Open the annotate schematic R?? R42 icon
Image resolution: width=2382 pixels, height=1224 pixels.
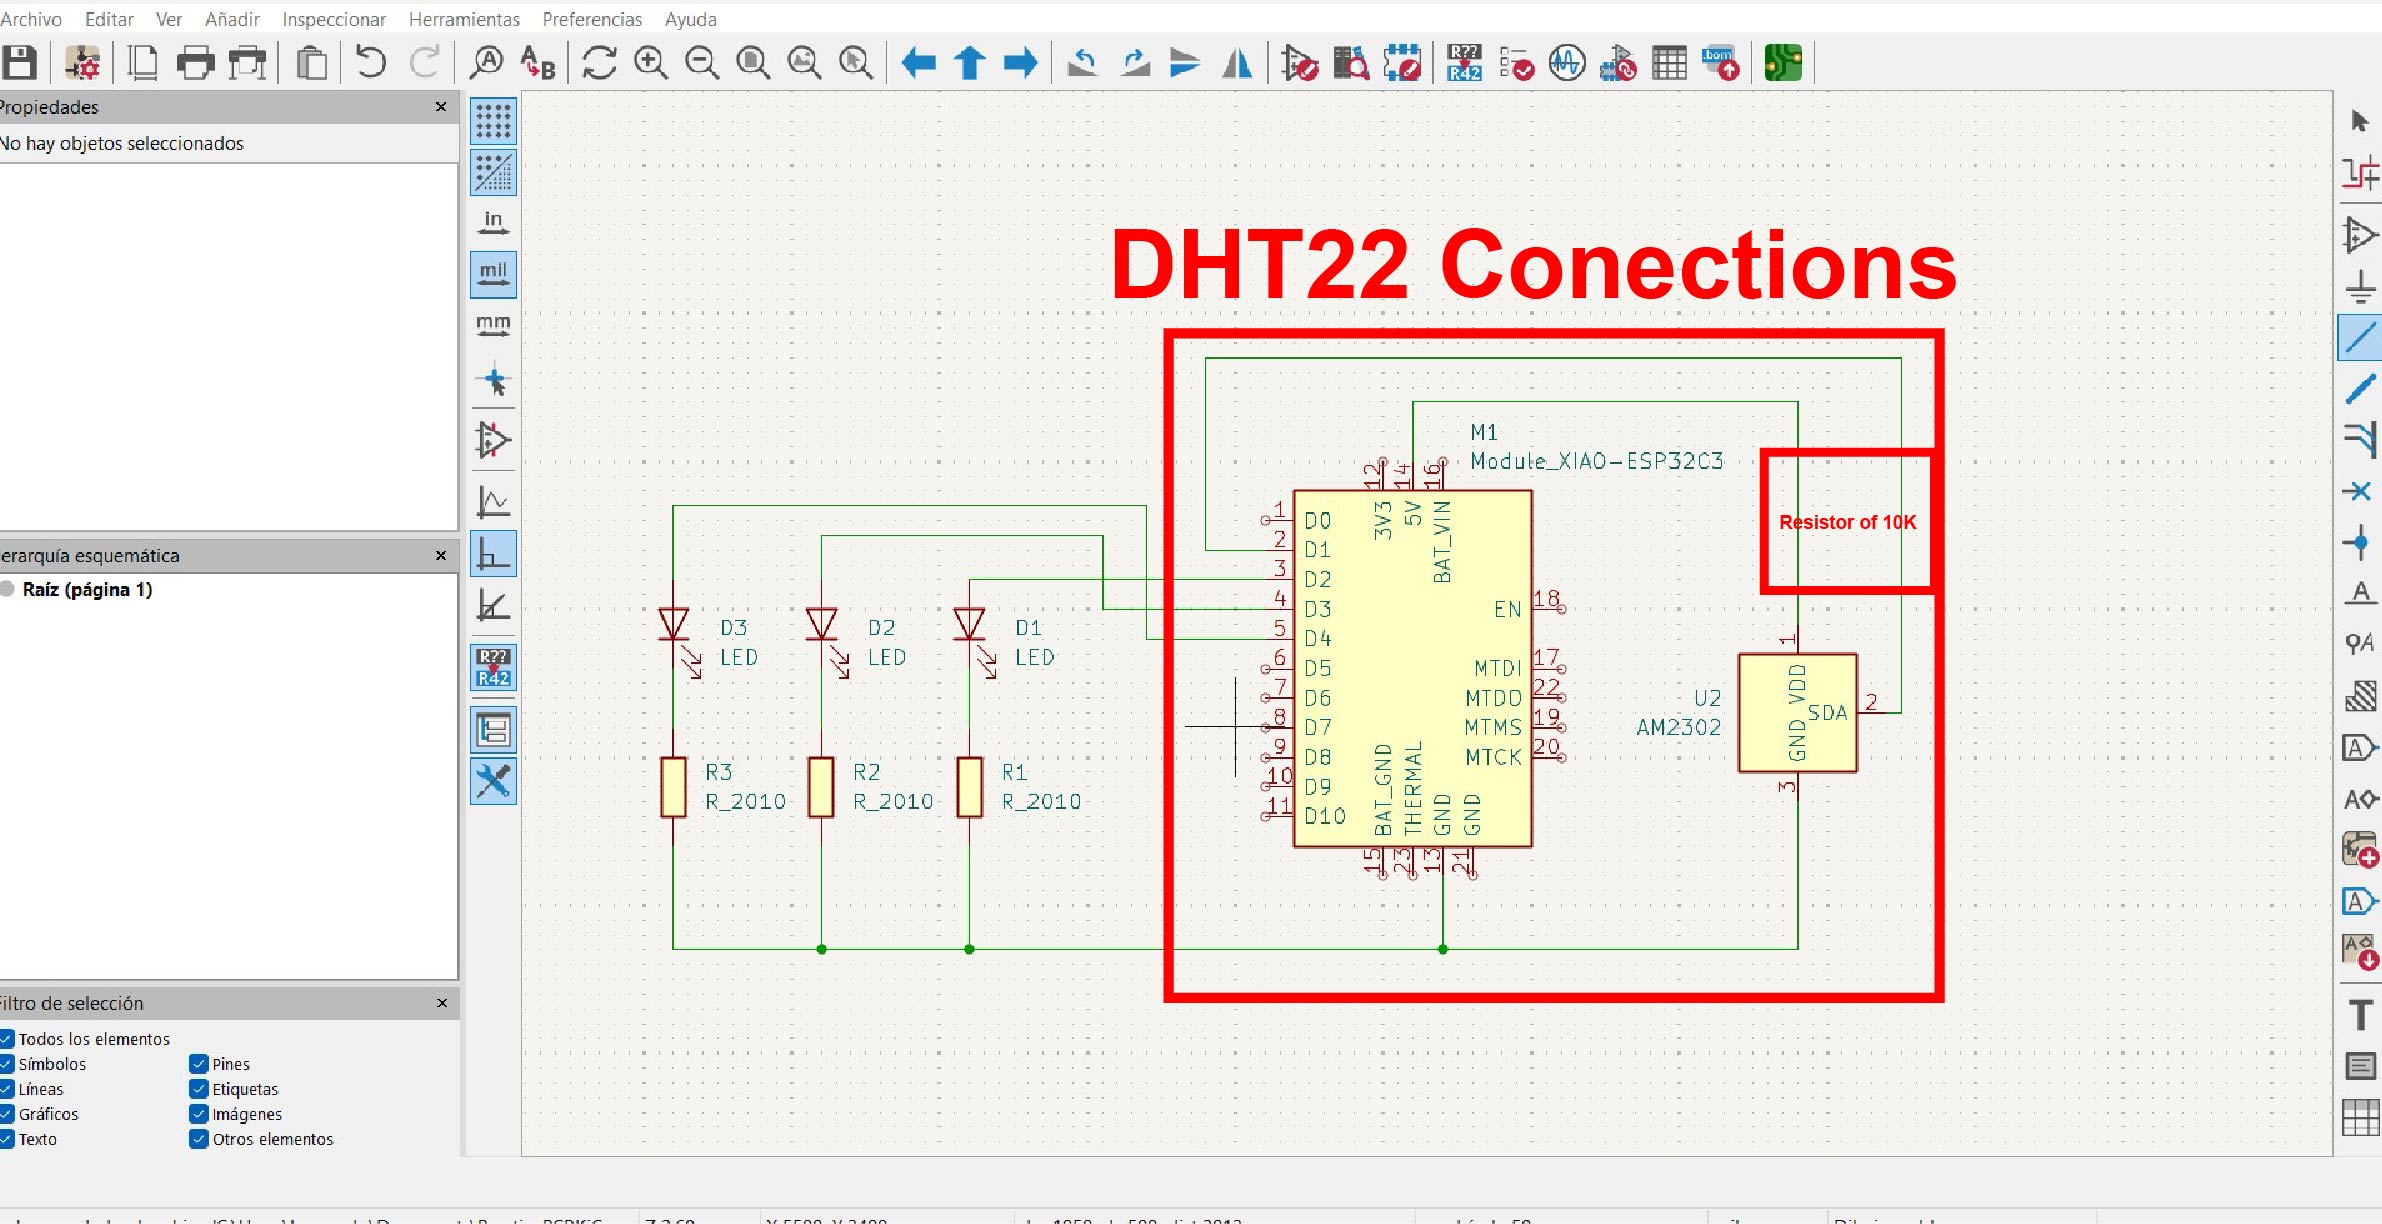pyautogui.click(x=1464, y=63)
